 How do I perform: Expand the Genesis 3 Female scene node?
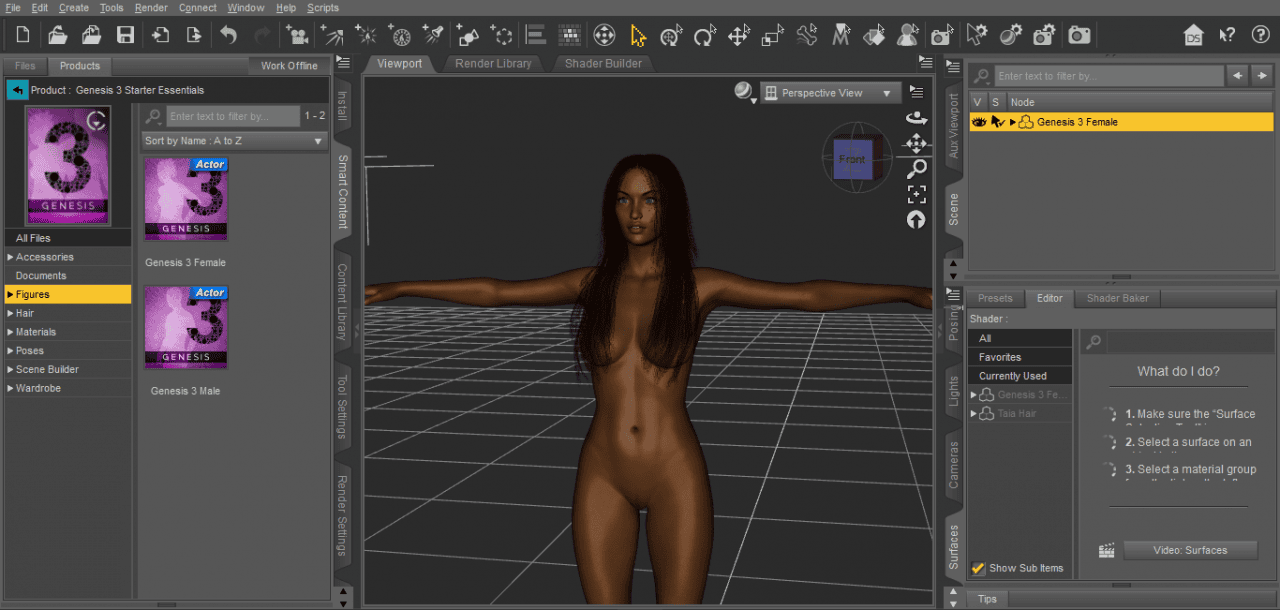(x=1012, y=121)
